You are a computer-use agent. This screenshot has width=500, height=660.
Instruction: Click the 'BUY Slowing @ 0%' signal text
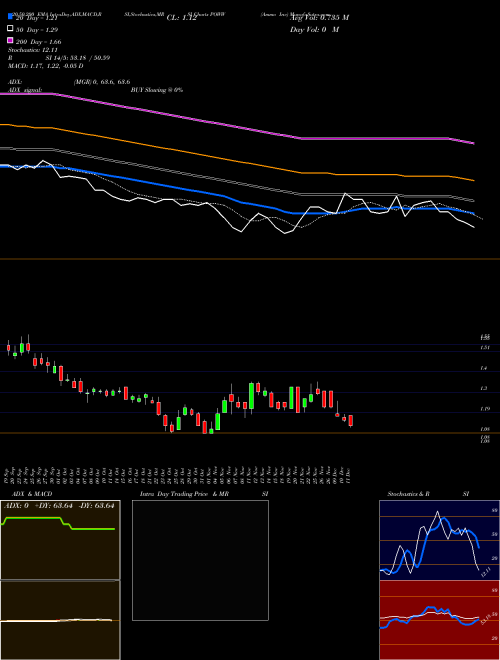tap(157, 90)
